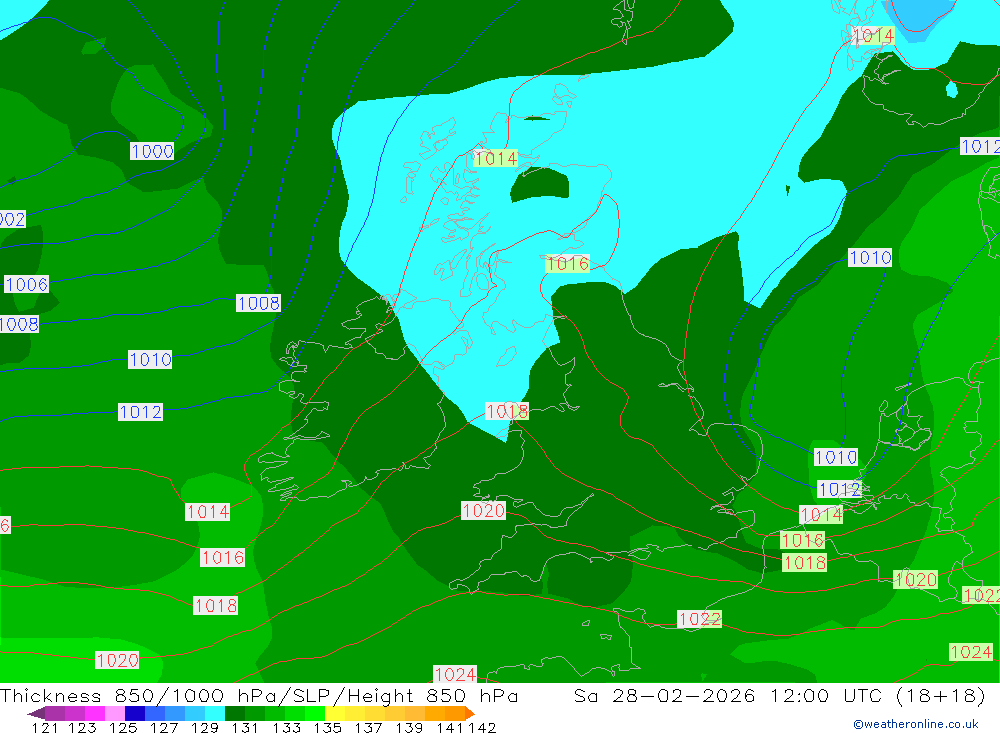Select the bright yellow swatch in the legend
Viewport: 1000px width, 733px height.
[335, 713]
